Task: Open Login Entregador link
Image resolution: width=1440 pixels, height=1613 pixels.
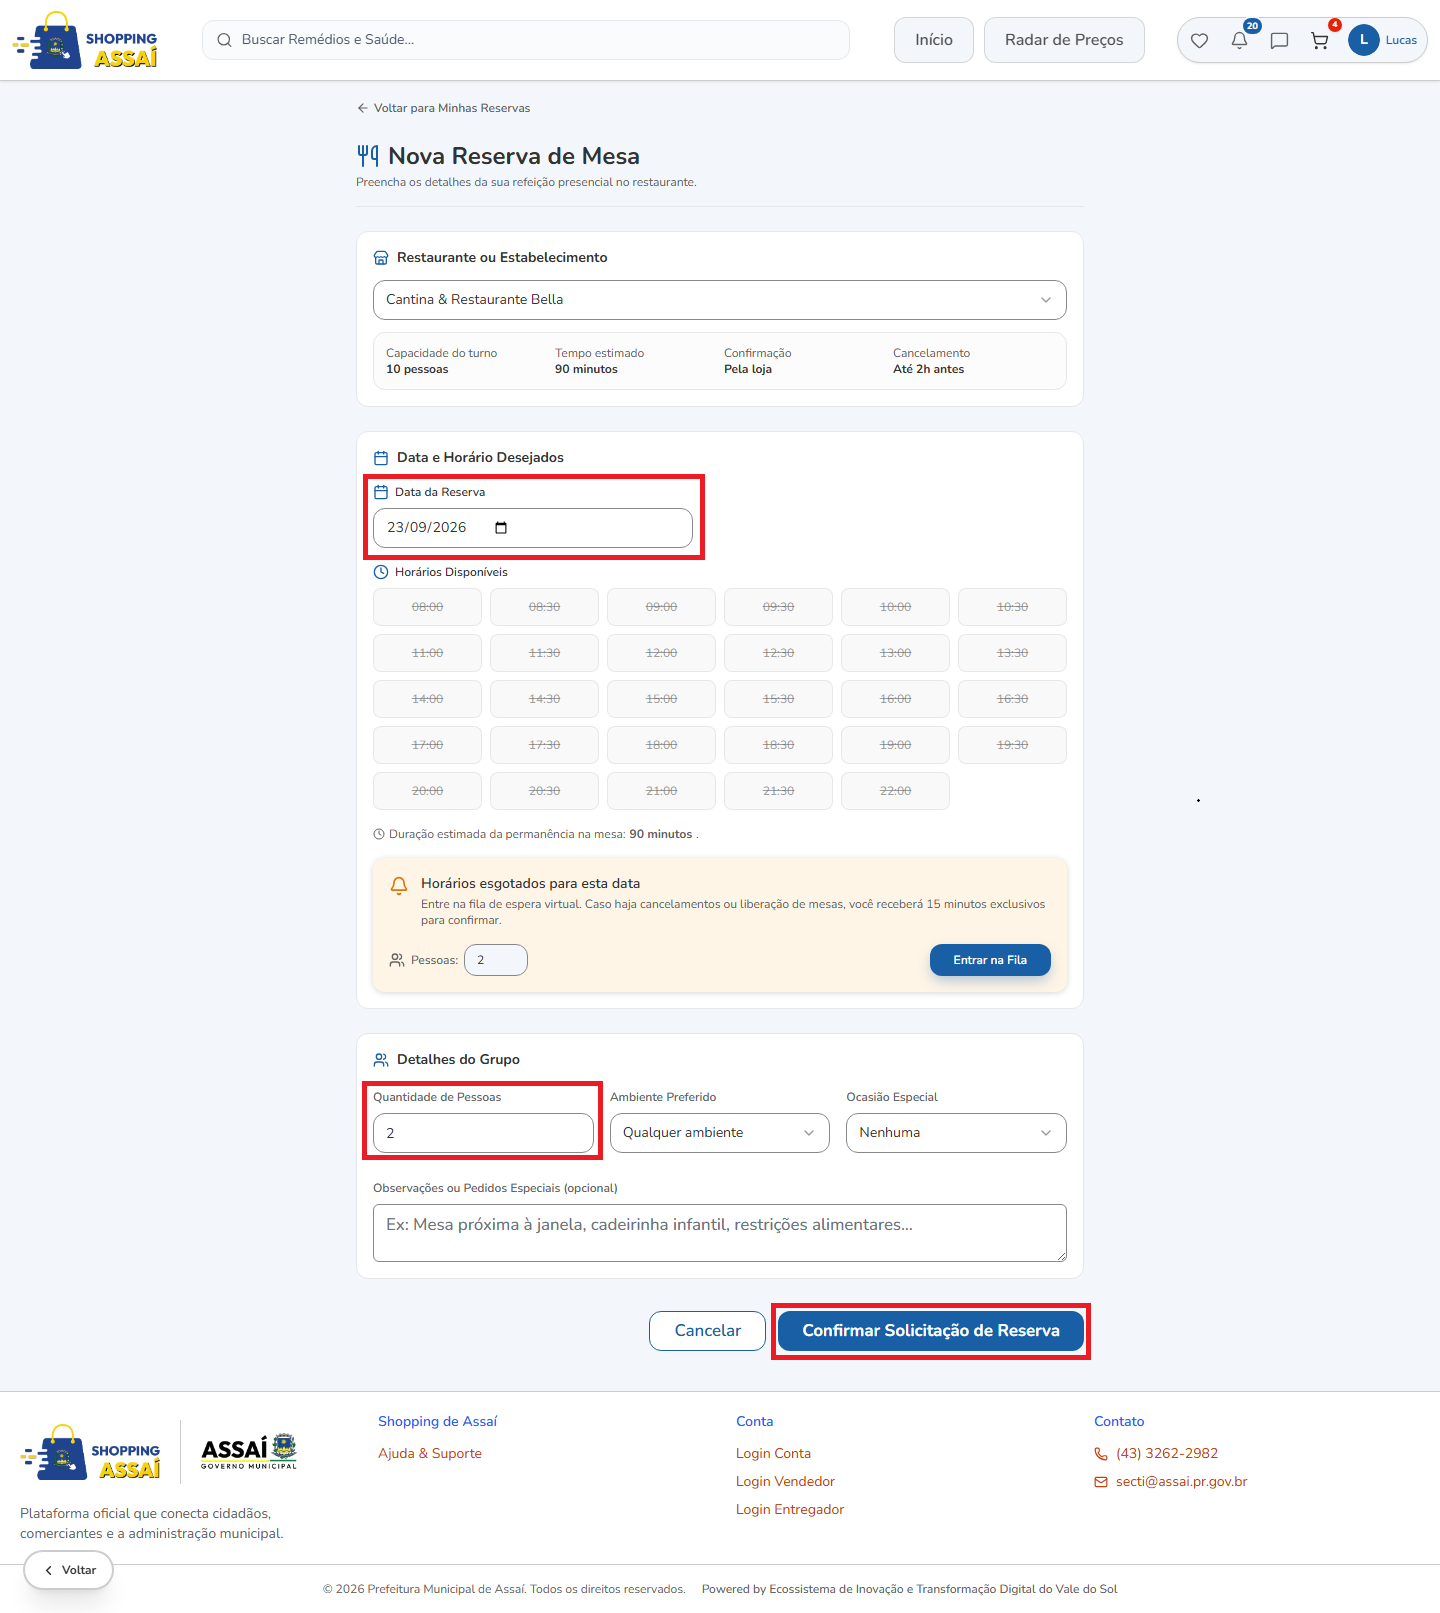Action: [x=790, y=1510]
